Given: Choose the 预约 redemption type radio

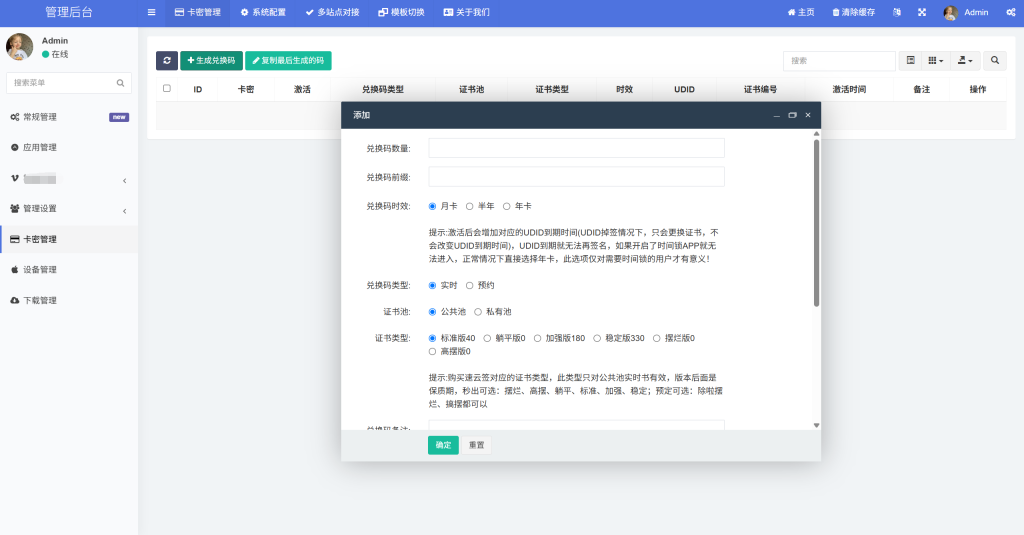Looking at the screenshot, I should (470, 285).
